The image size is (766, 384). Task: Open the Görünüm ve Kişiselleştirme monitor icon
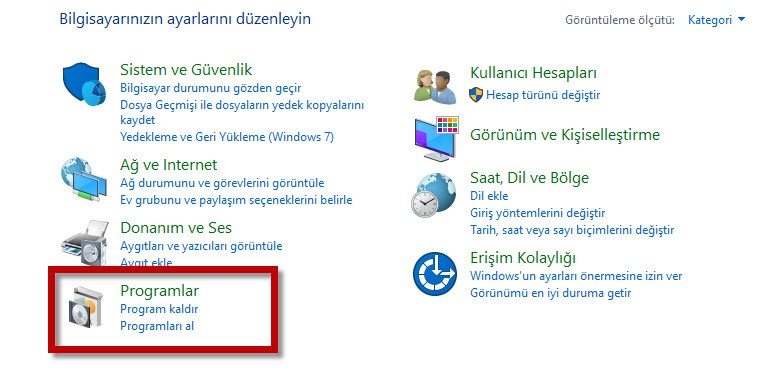click(x=436, y=139)
